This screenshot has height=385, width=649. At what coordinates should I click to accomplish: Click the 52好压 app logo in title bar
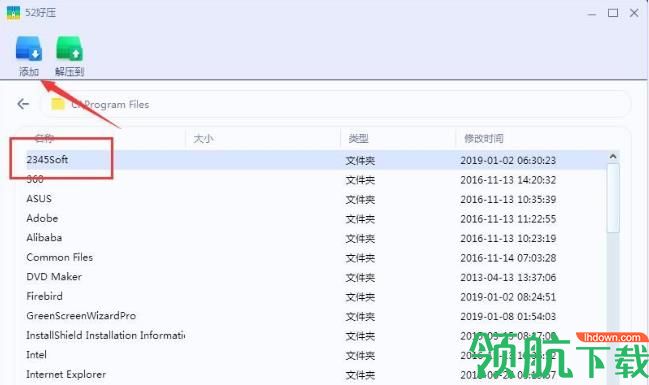click(13, 13)
